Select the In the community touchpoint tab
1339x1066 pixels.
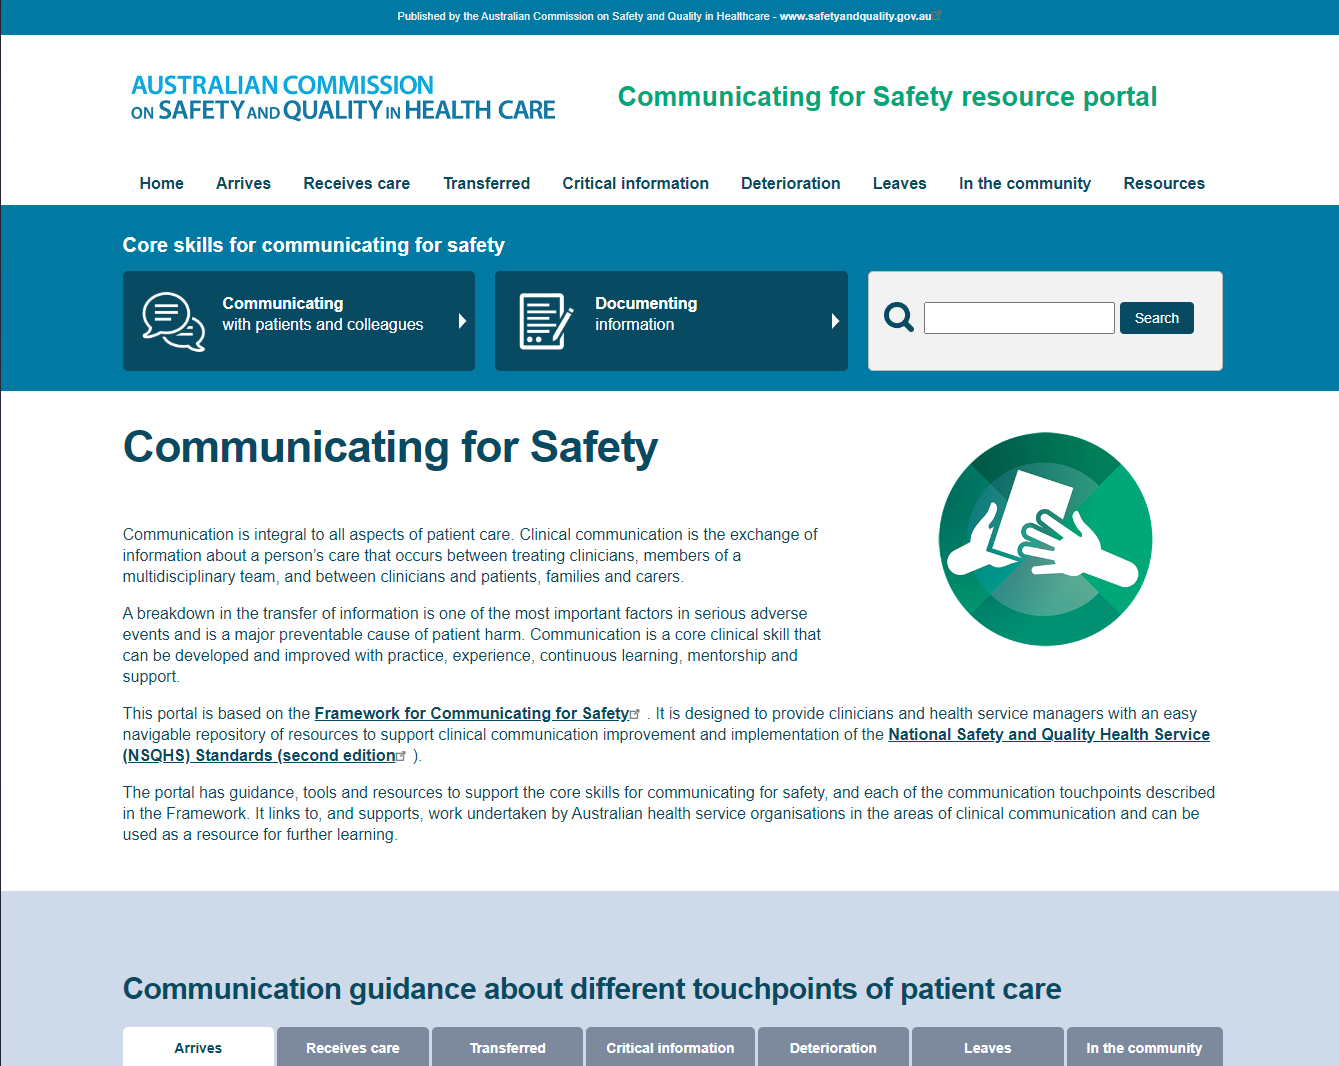pos(1144,1047)
